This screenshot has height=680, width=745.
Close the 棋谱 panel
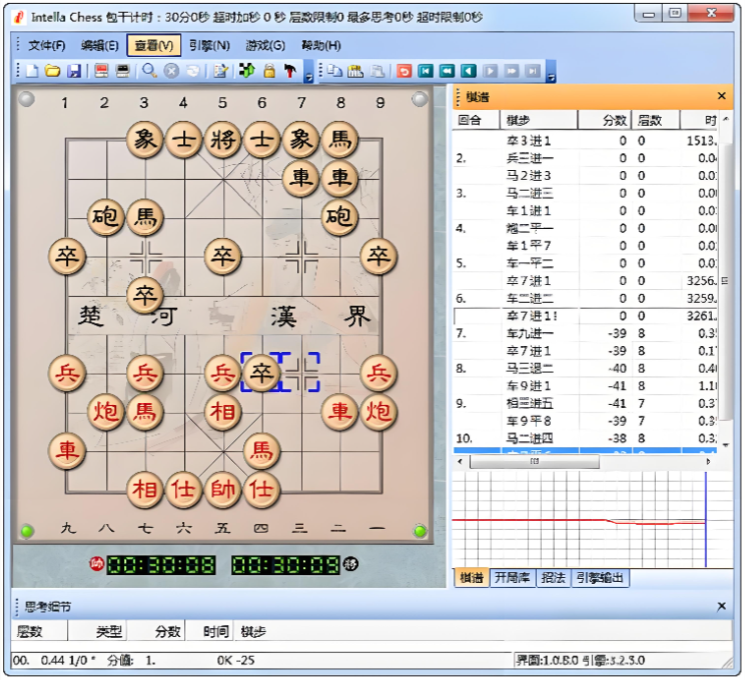click(x=721, y=96)
